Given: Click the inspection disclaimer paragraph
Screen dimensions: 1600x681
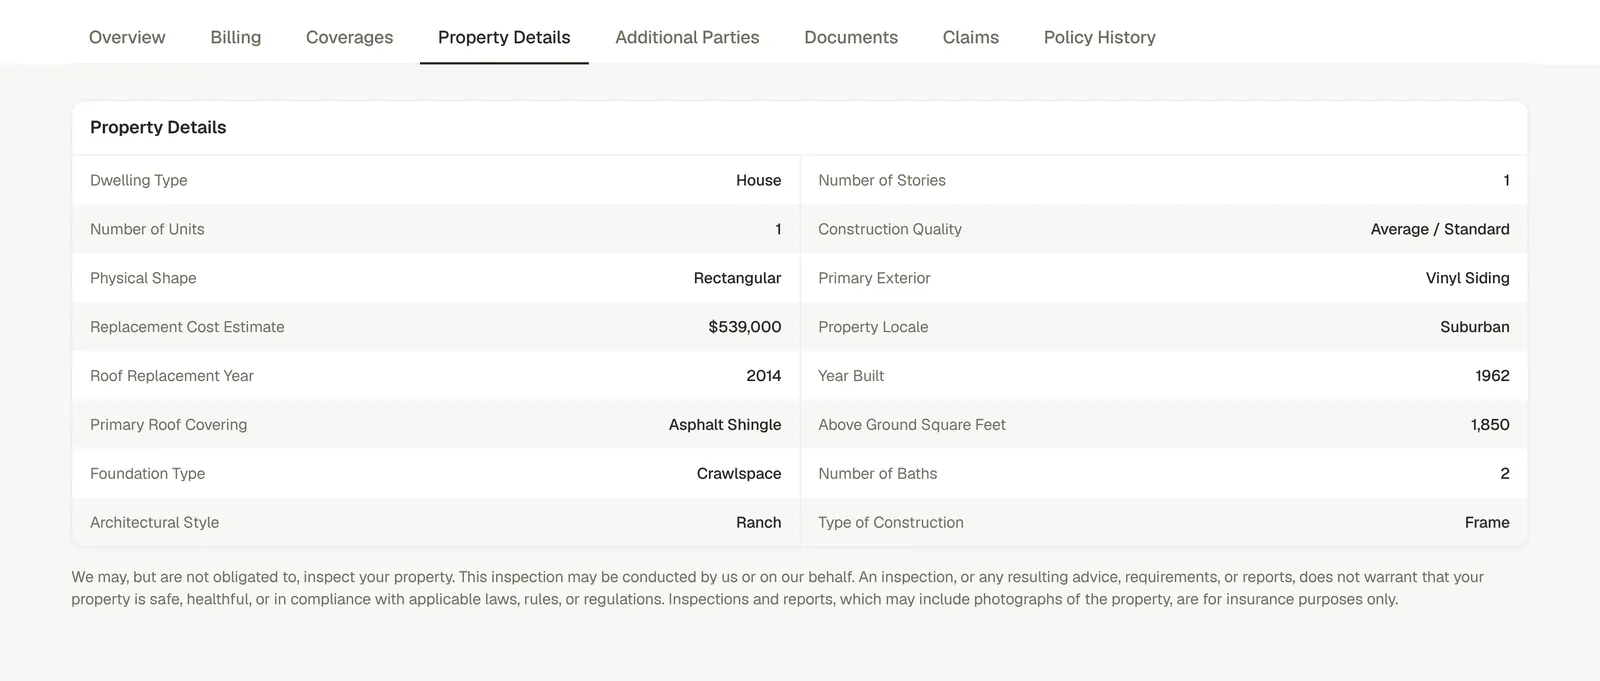Looking at the screenshot, I should click(x=778, y=588).
